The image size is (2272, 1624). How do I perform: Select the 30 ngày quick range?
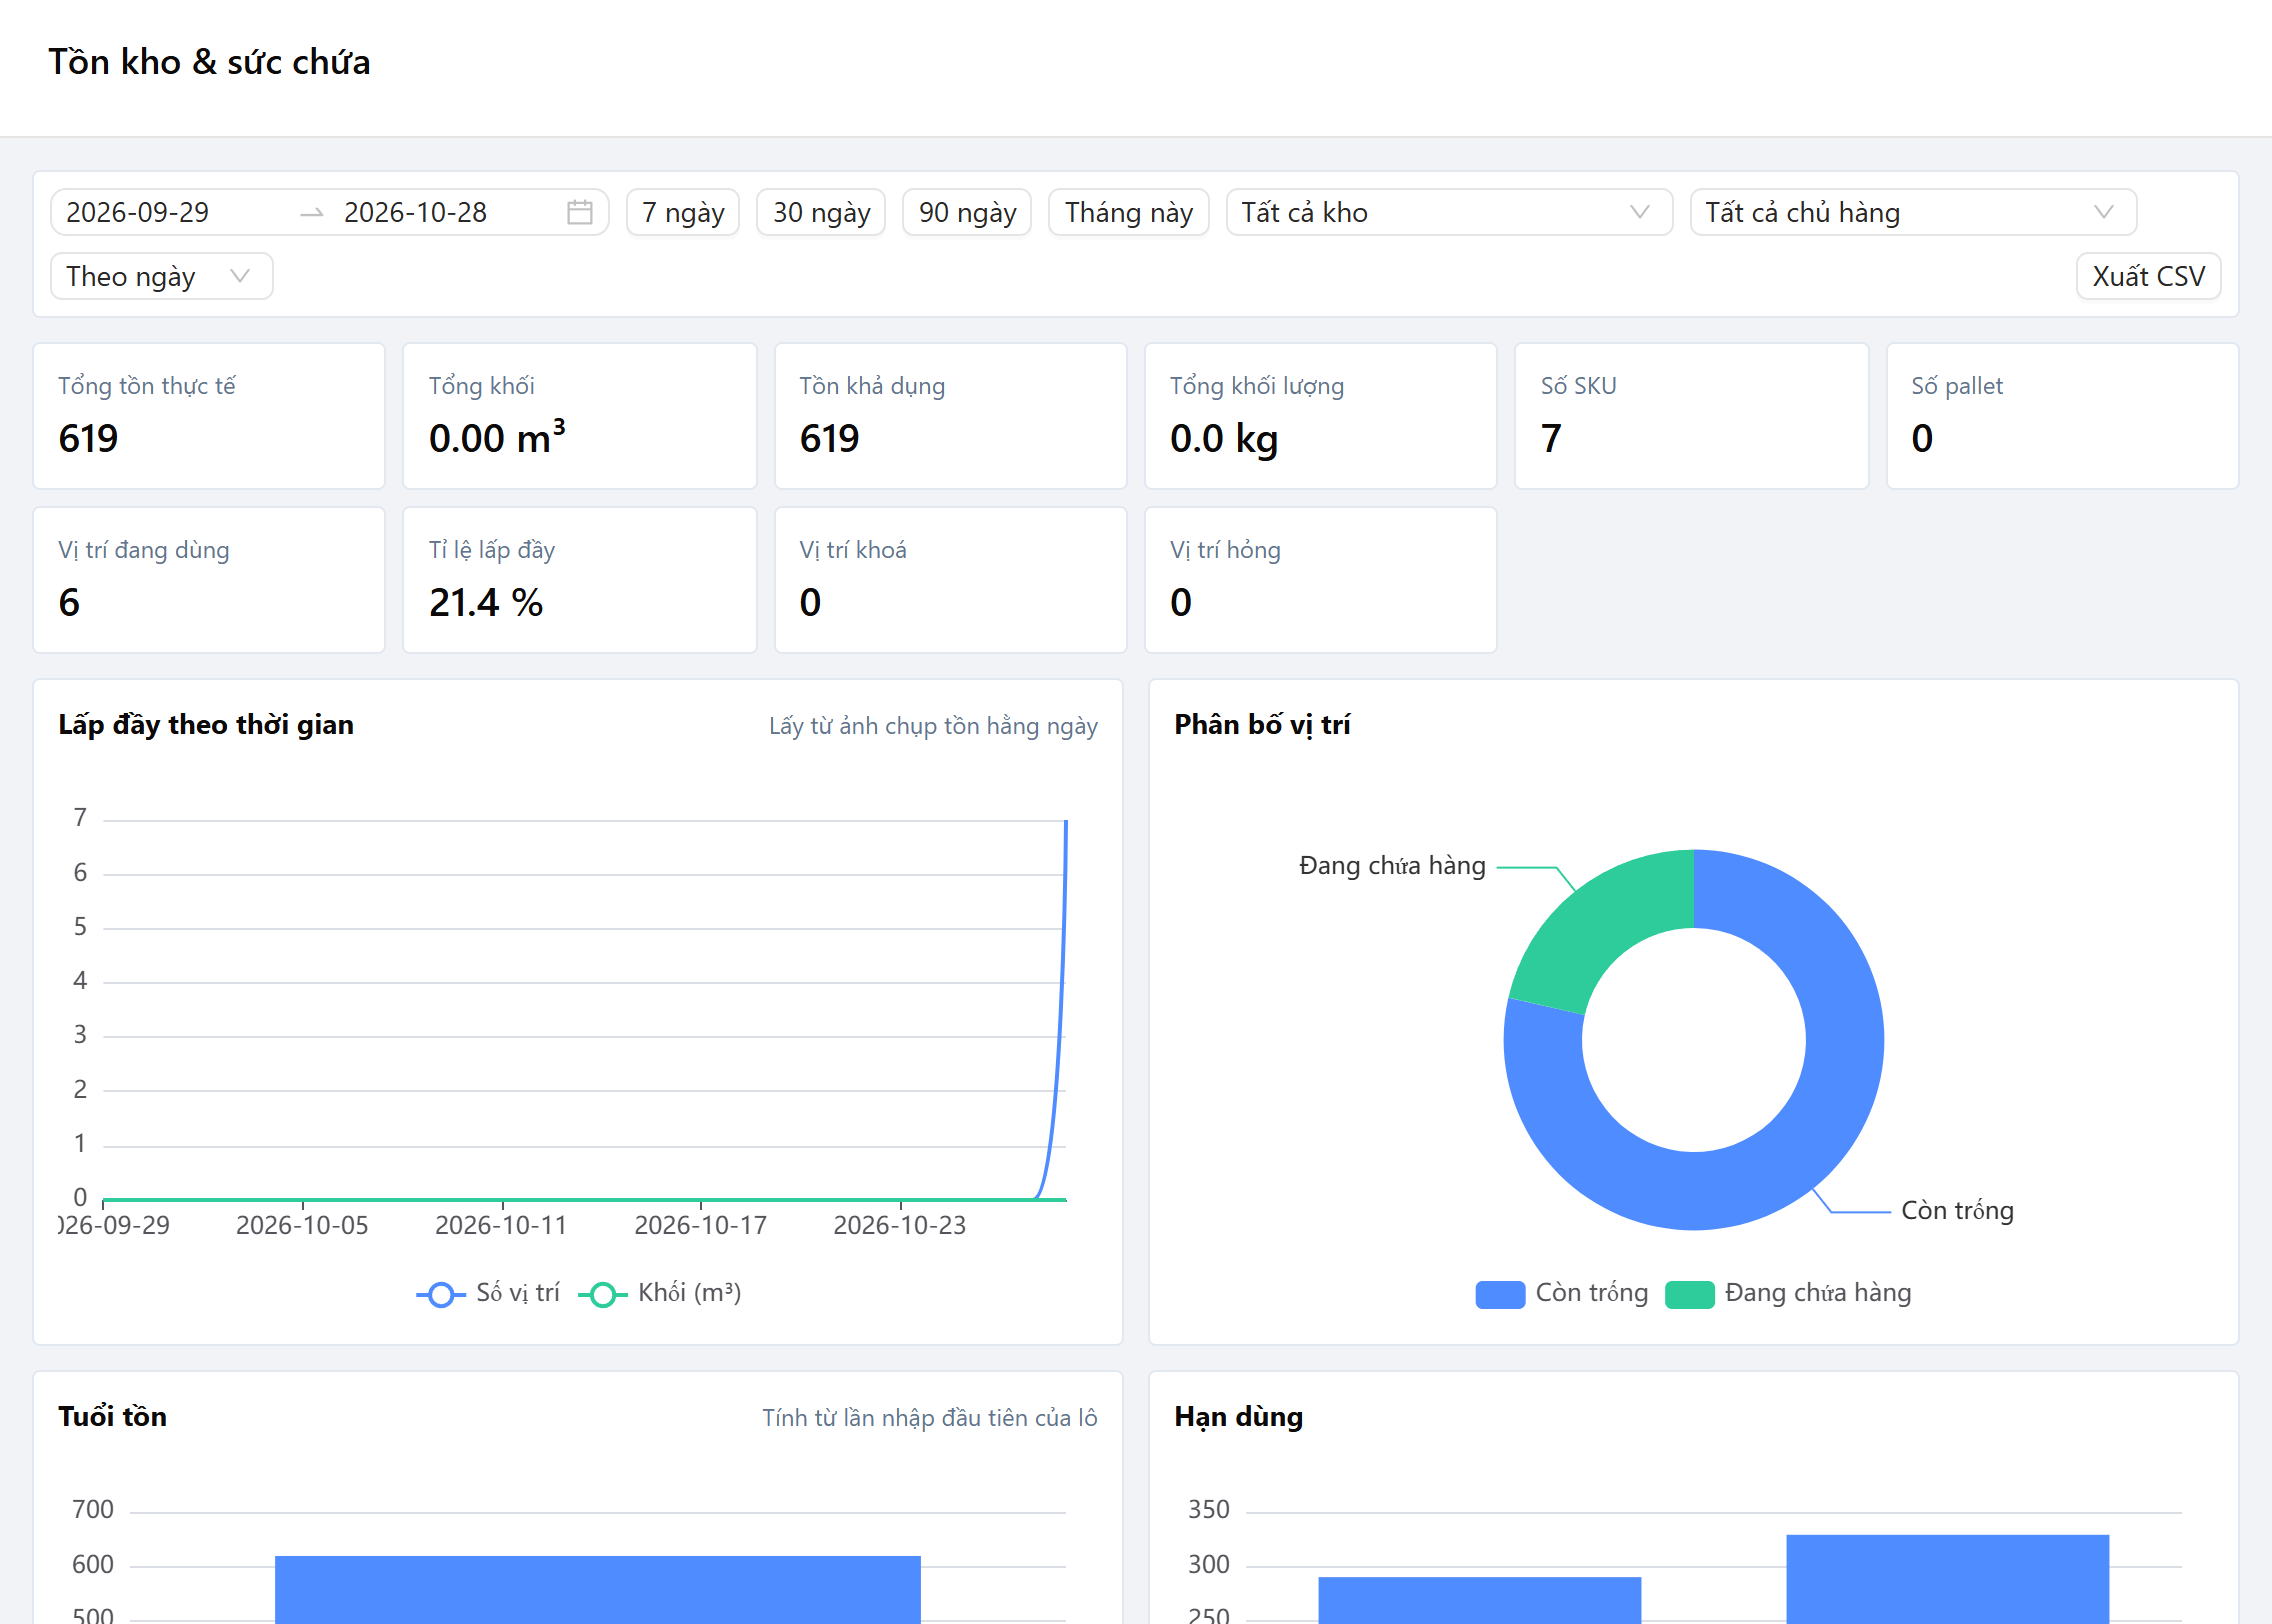click(x=821, y=212)
